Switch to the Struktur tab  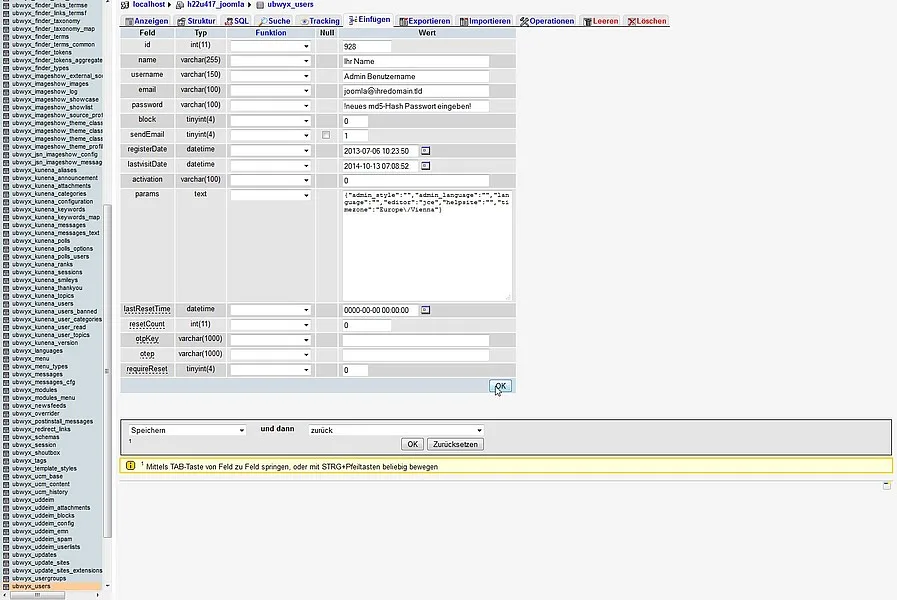click(x=196, y=21)
